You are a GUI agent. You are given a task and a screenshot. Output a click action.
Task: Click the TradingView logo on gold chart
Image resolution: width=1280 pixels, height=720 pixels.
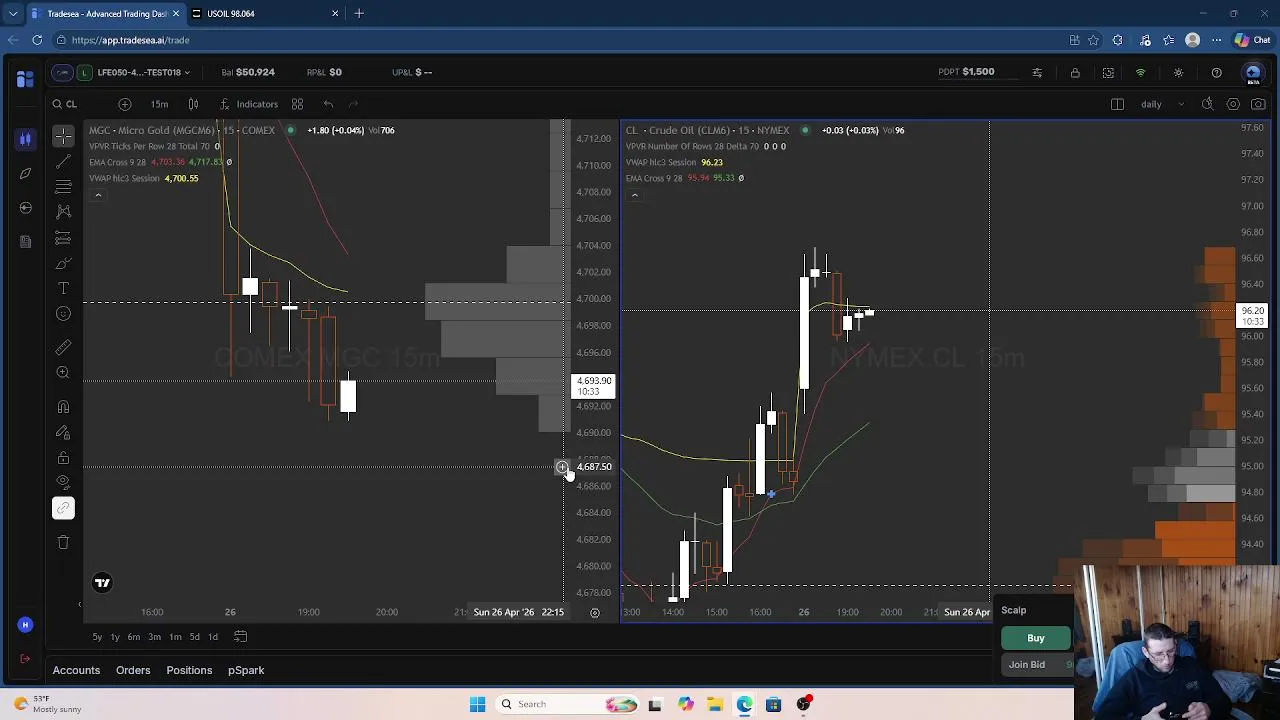[x=102, y=583]
